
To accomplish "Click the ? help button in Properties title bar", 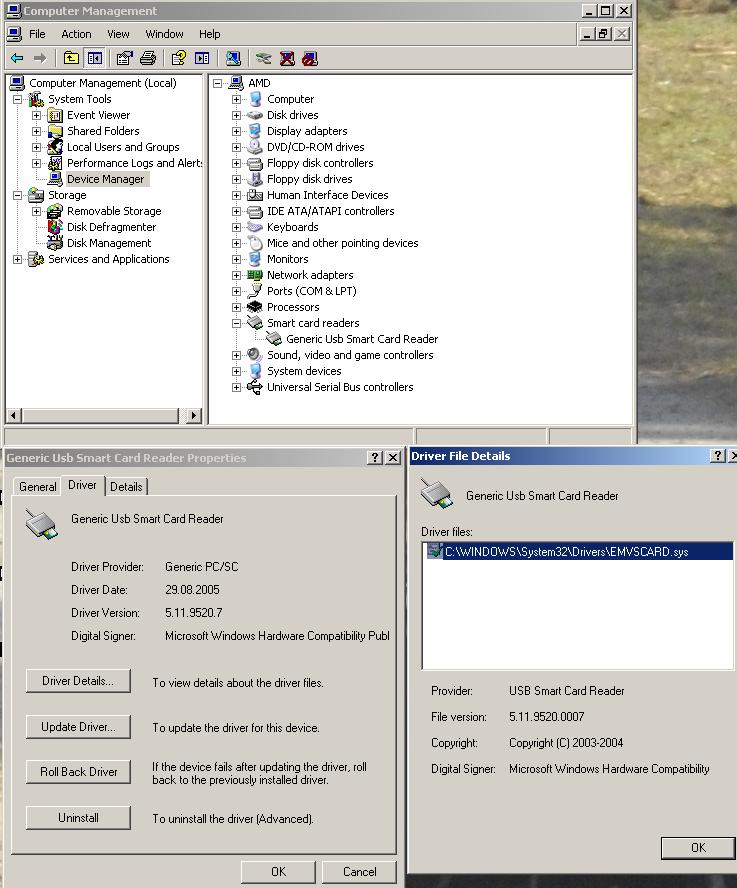I will (x=374, y=458).
